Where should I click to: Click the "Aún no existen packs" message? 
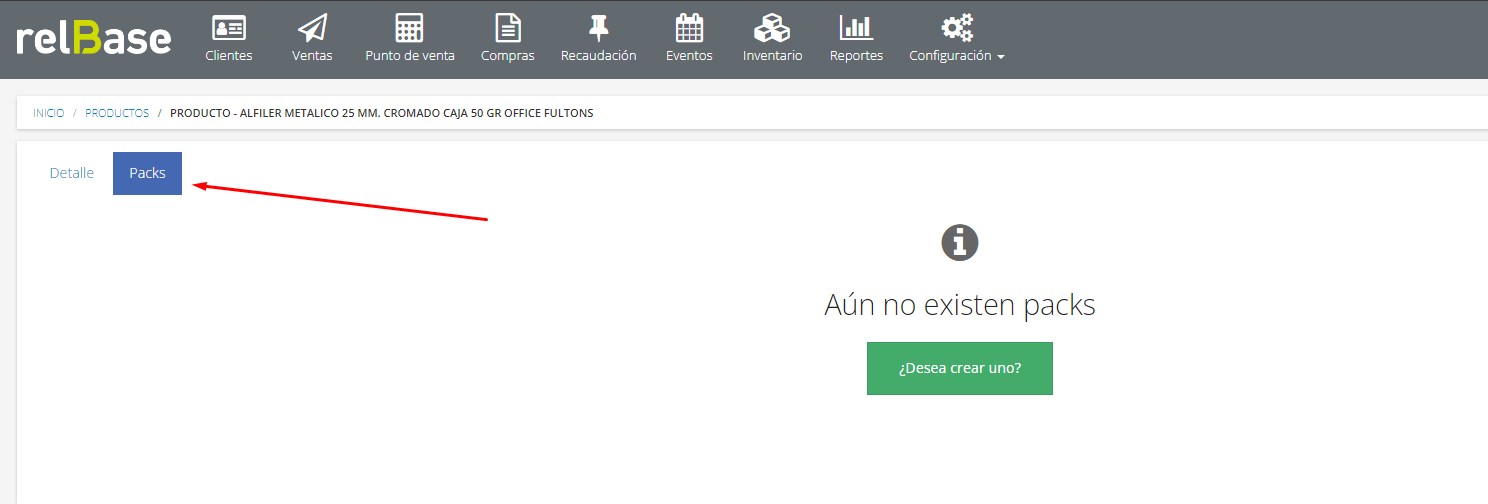pyautogui.click(x=960, y=305)
